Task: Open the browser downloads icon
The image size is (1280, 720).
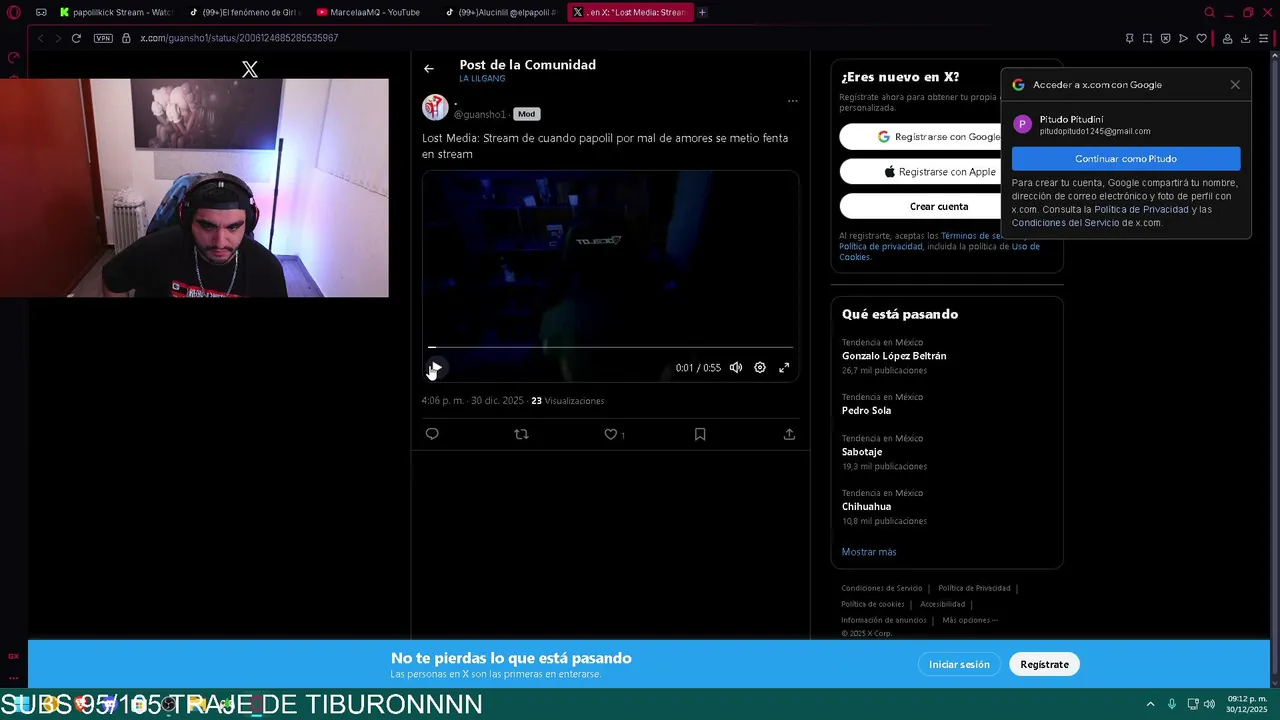Action: point(1245,38)
